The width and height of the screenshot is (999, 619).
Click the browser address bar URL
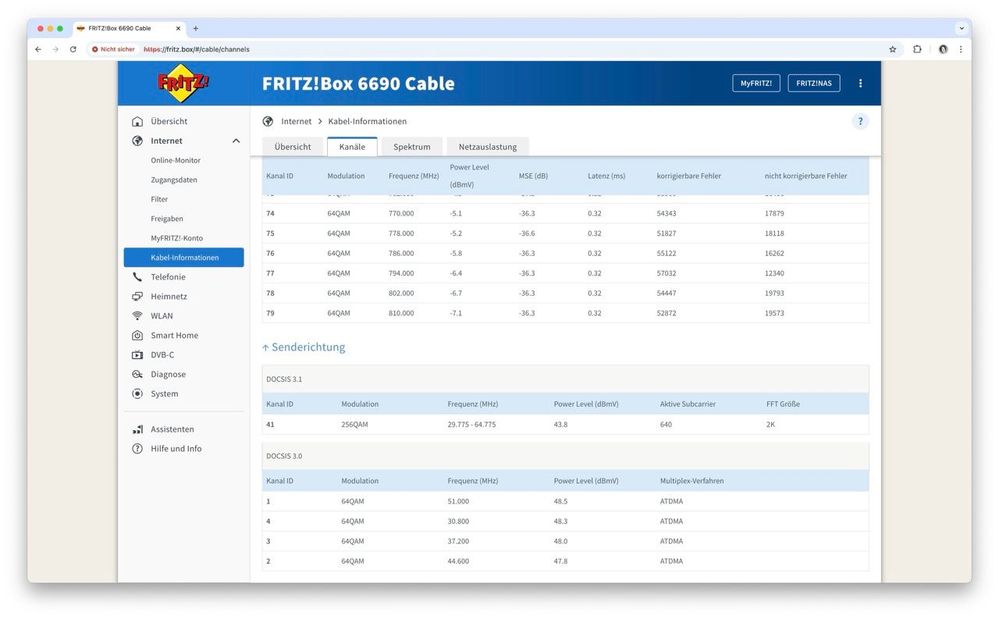point(196,49)
